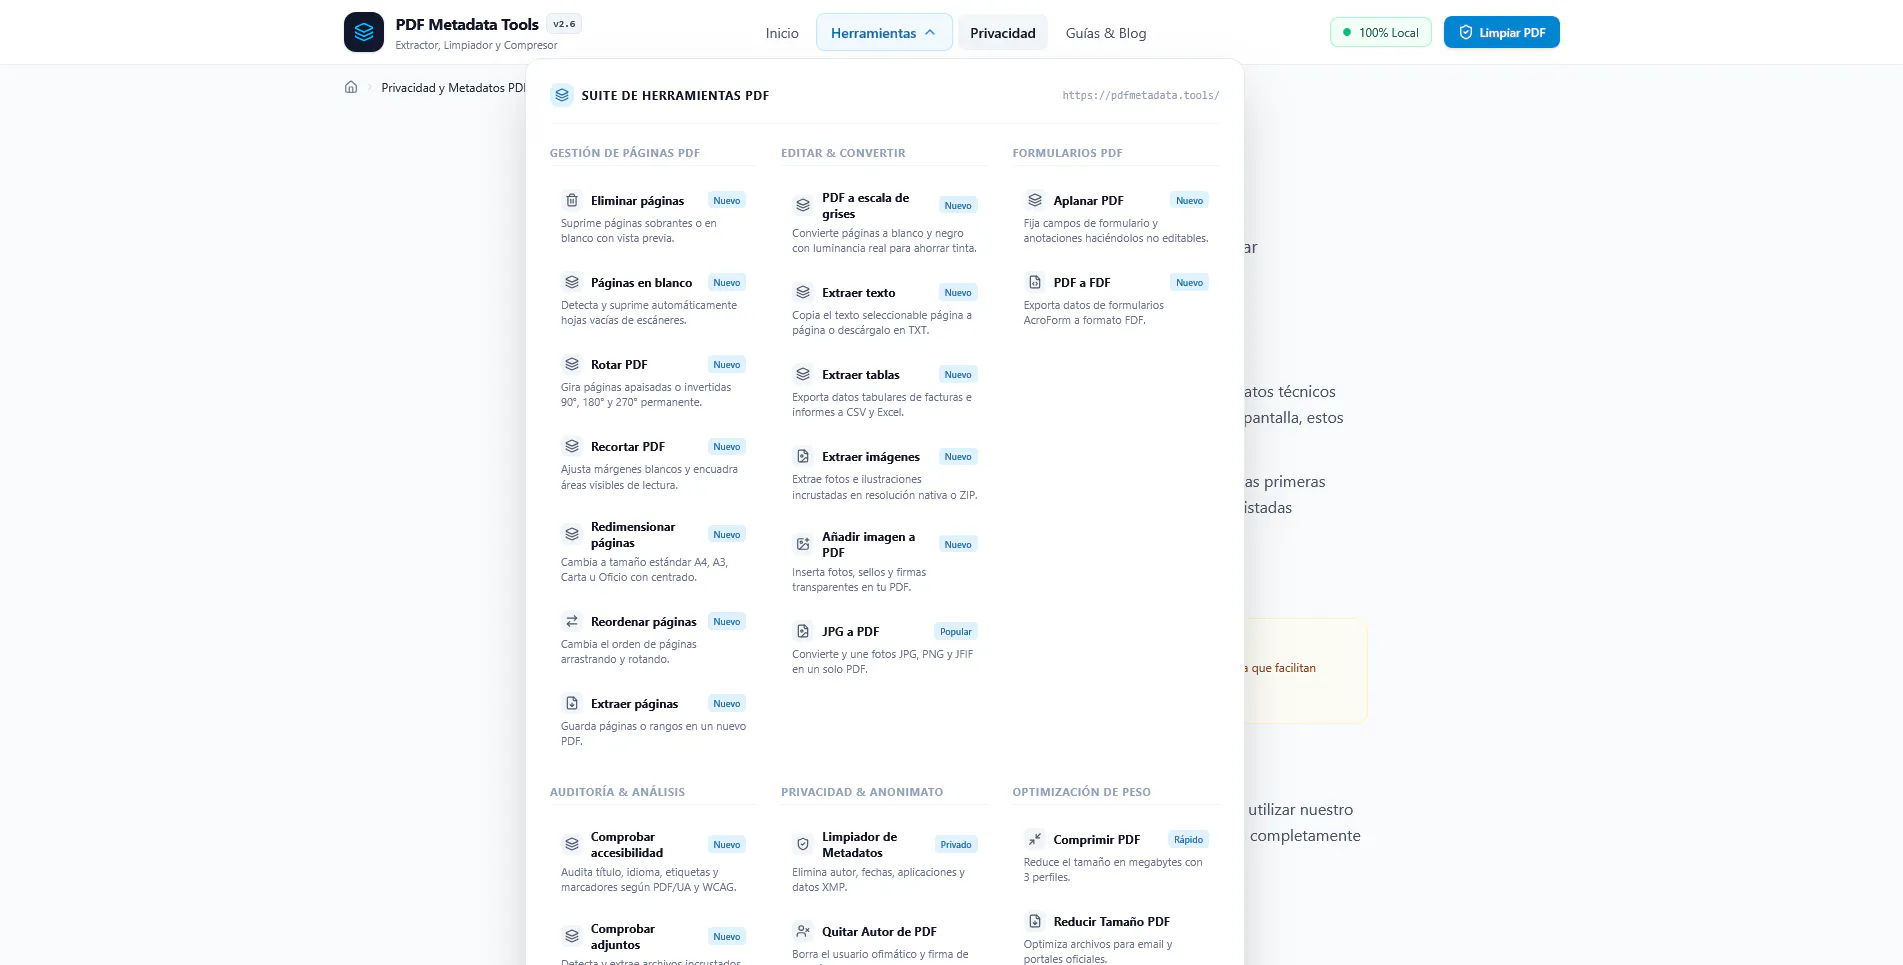1903x965 pixels.
Task: Click the Extraer imágenes file icon
Action: tap(803, 456)
